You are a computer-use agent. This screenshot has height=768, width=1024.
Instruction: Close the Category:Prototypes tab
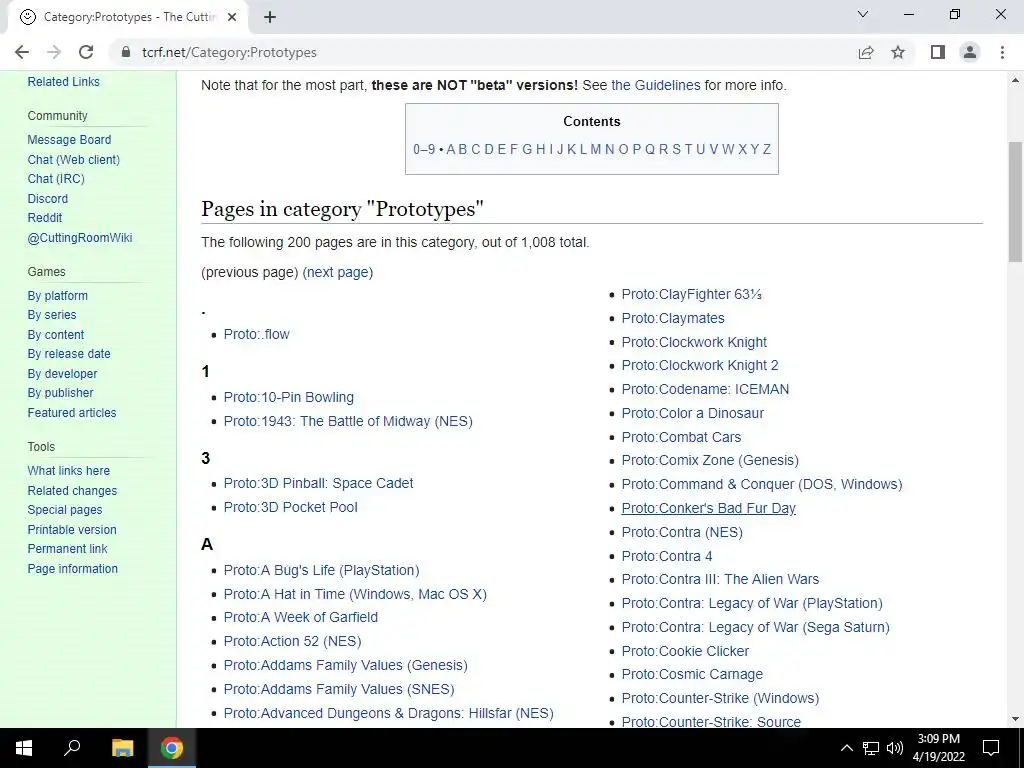[232, 17]
